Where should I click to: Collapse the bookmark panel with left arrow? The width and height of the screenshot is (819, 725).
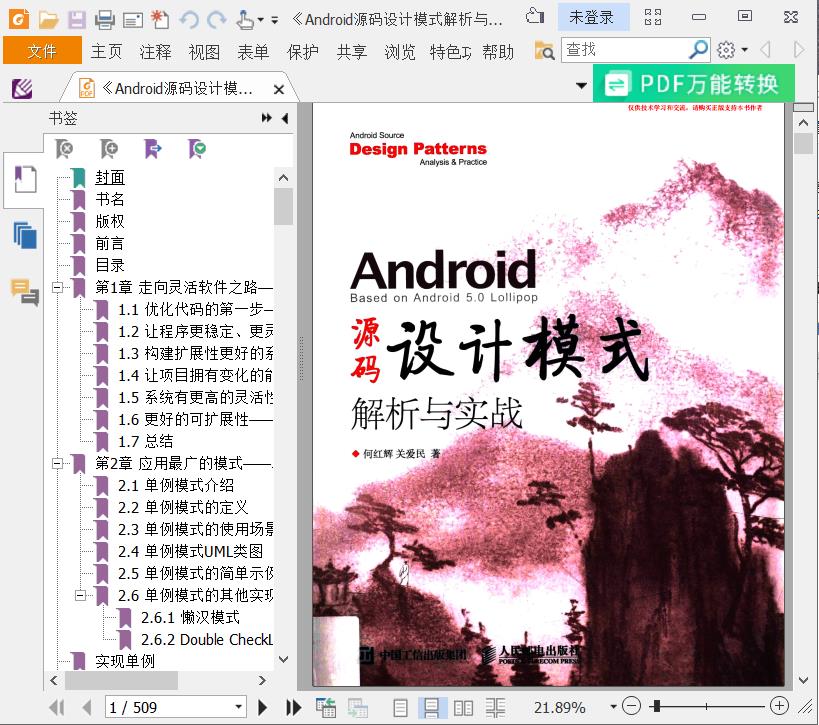pos(285,119)
